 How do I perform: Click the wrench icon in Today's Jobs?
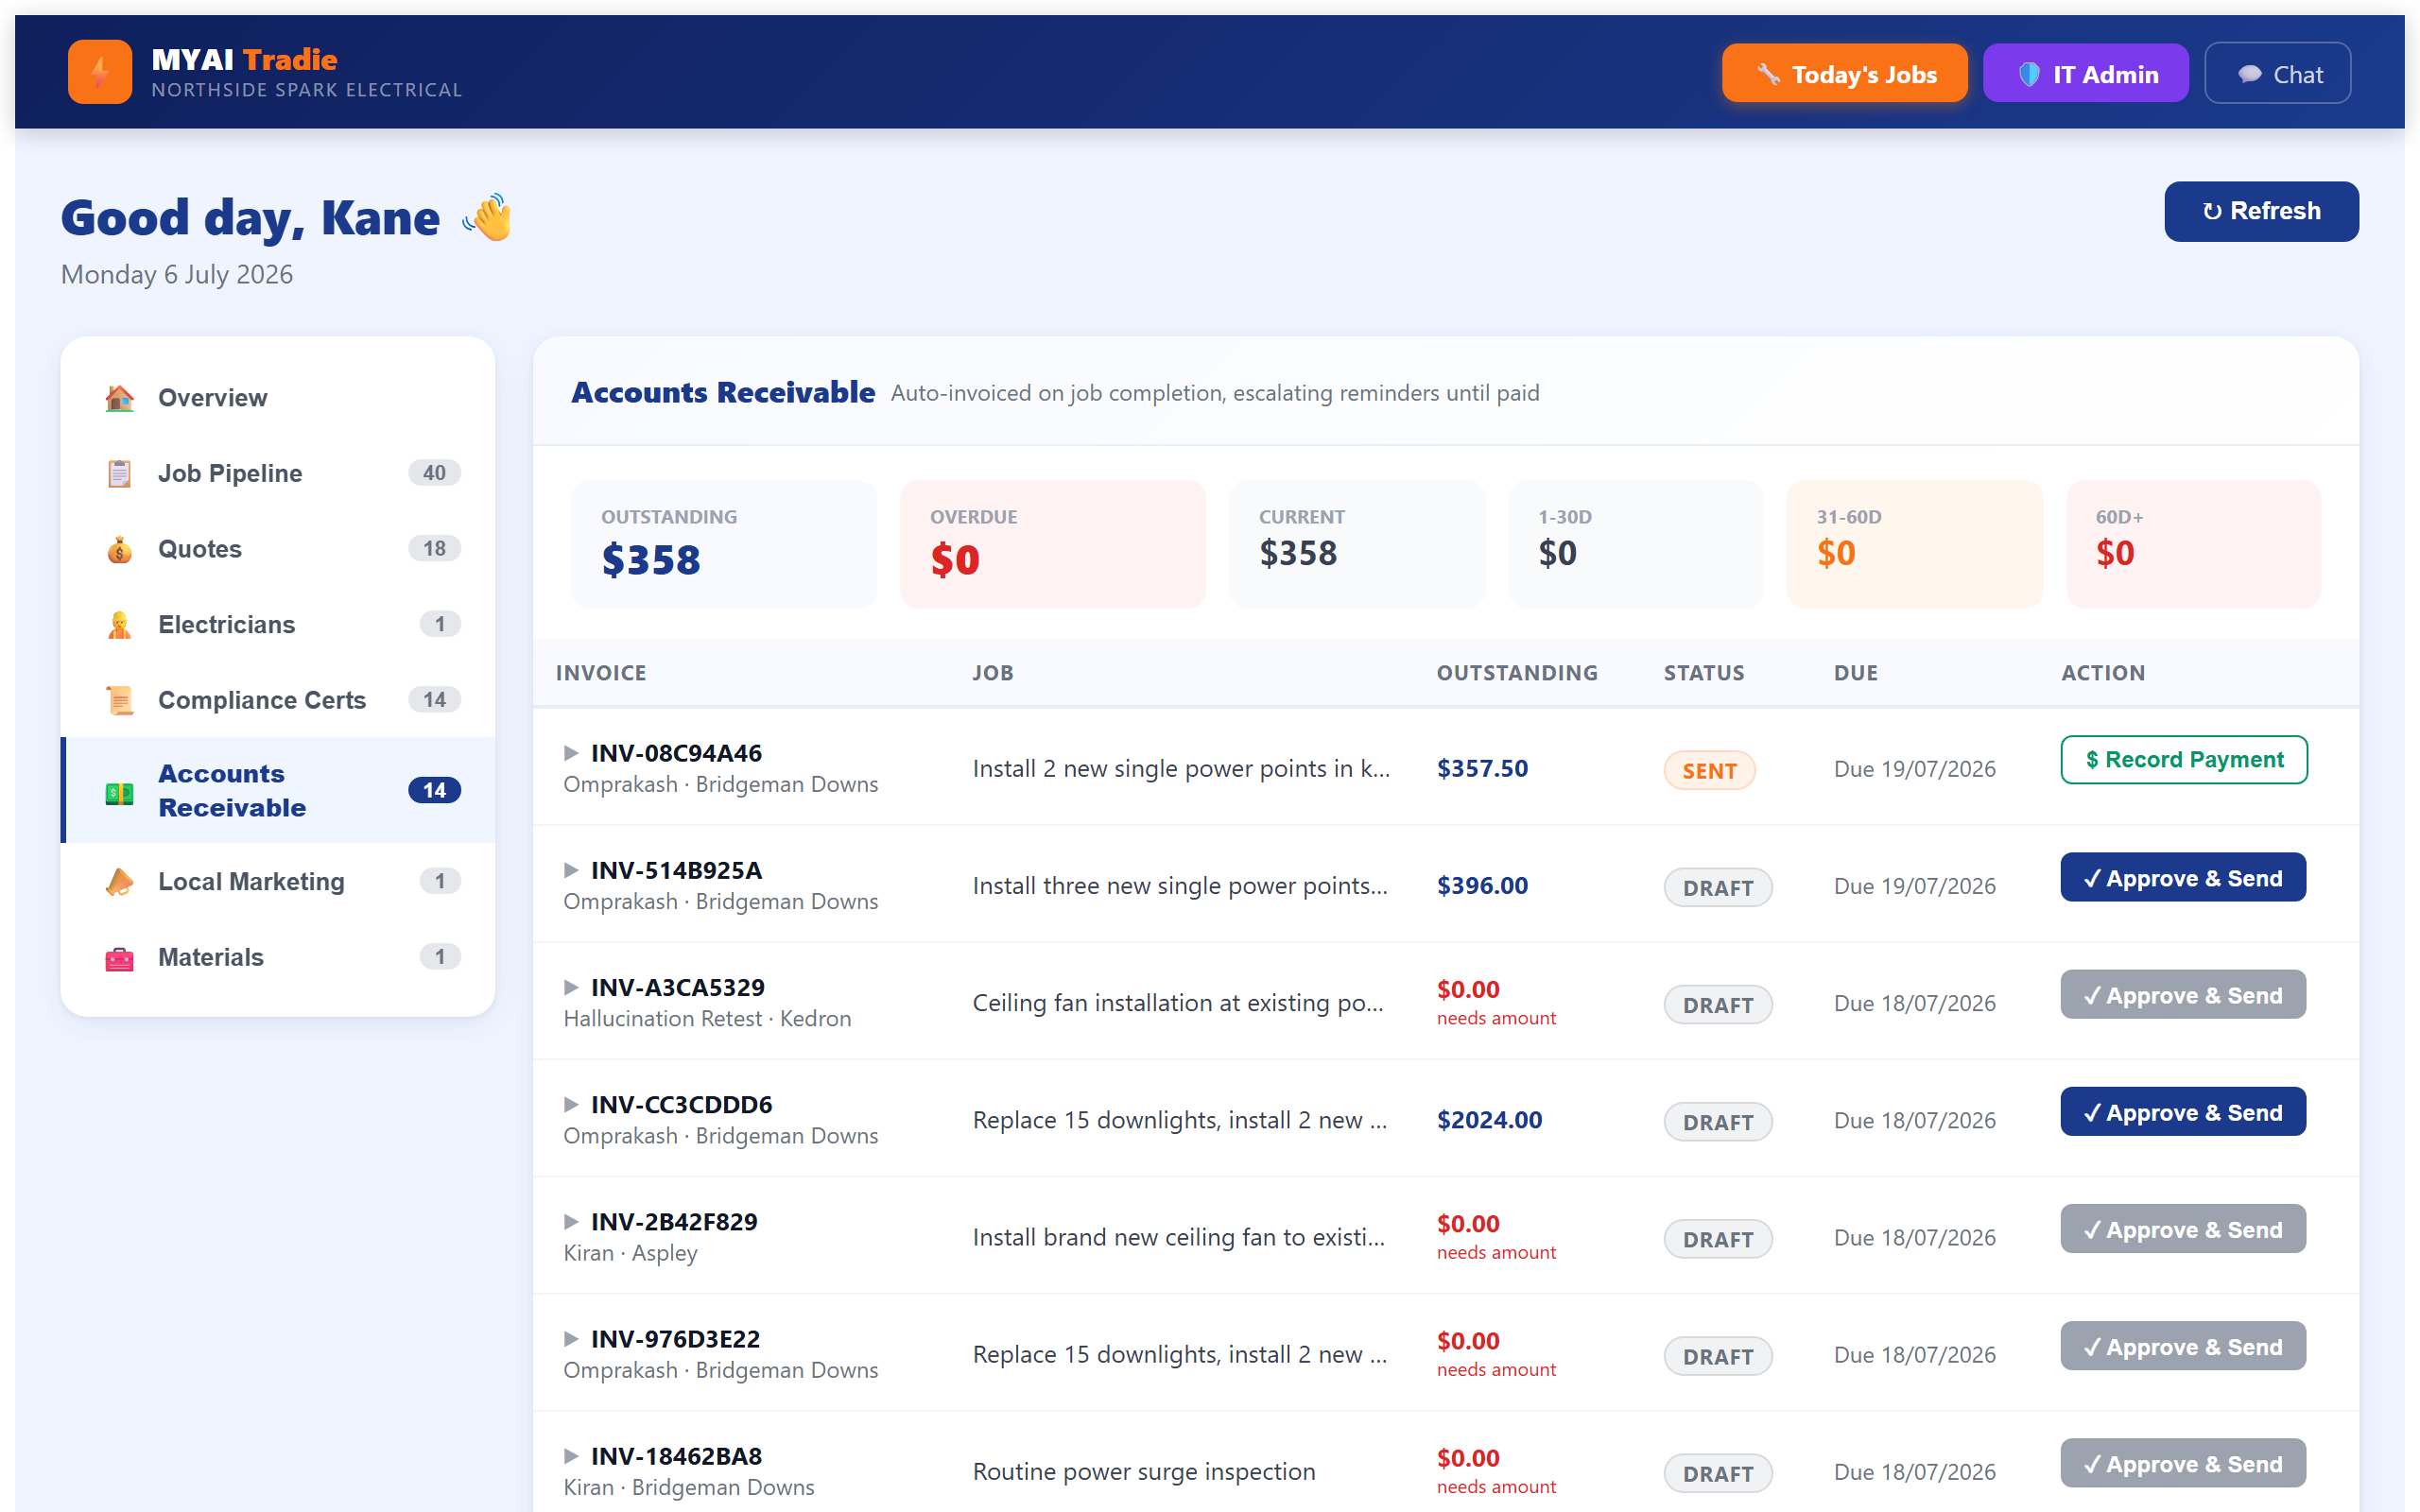[1768, 74]
